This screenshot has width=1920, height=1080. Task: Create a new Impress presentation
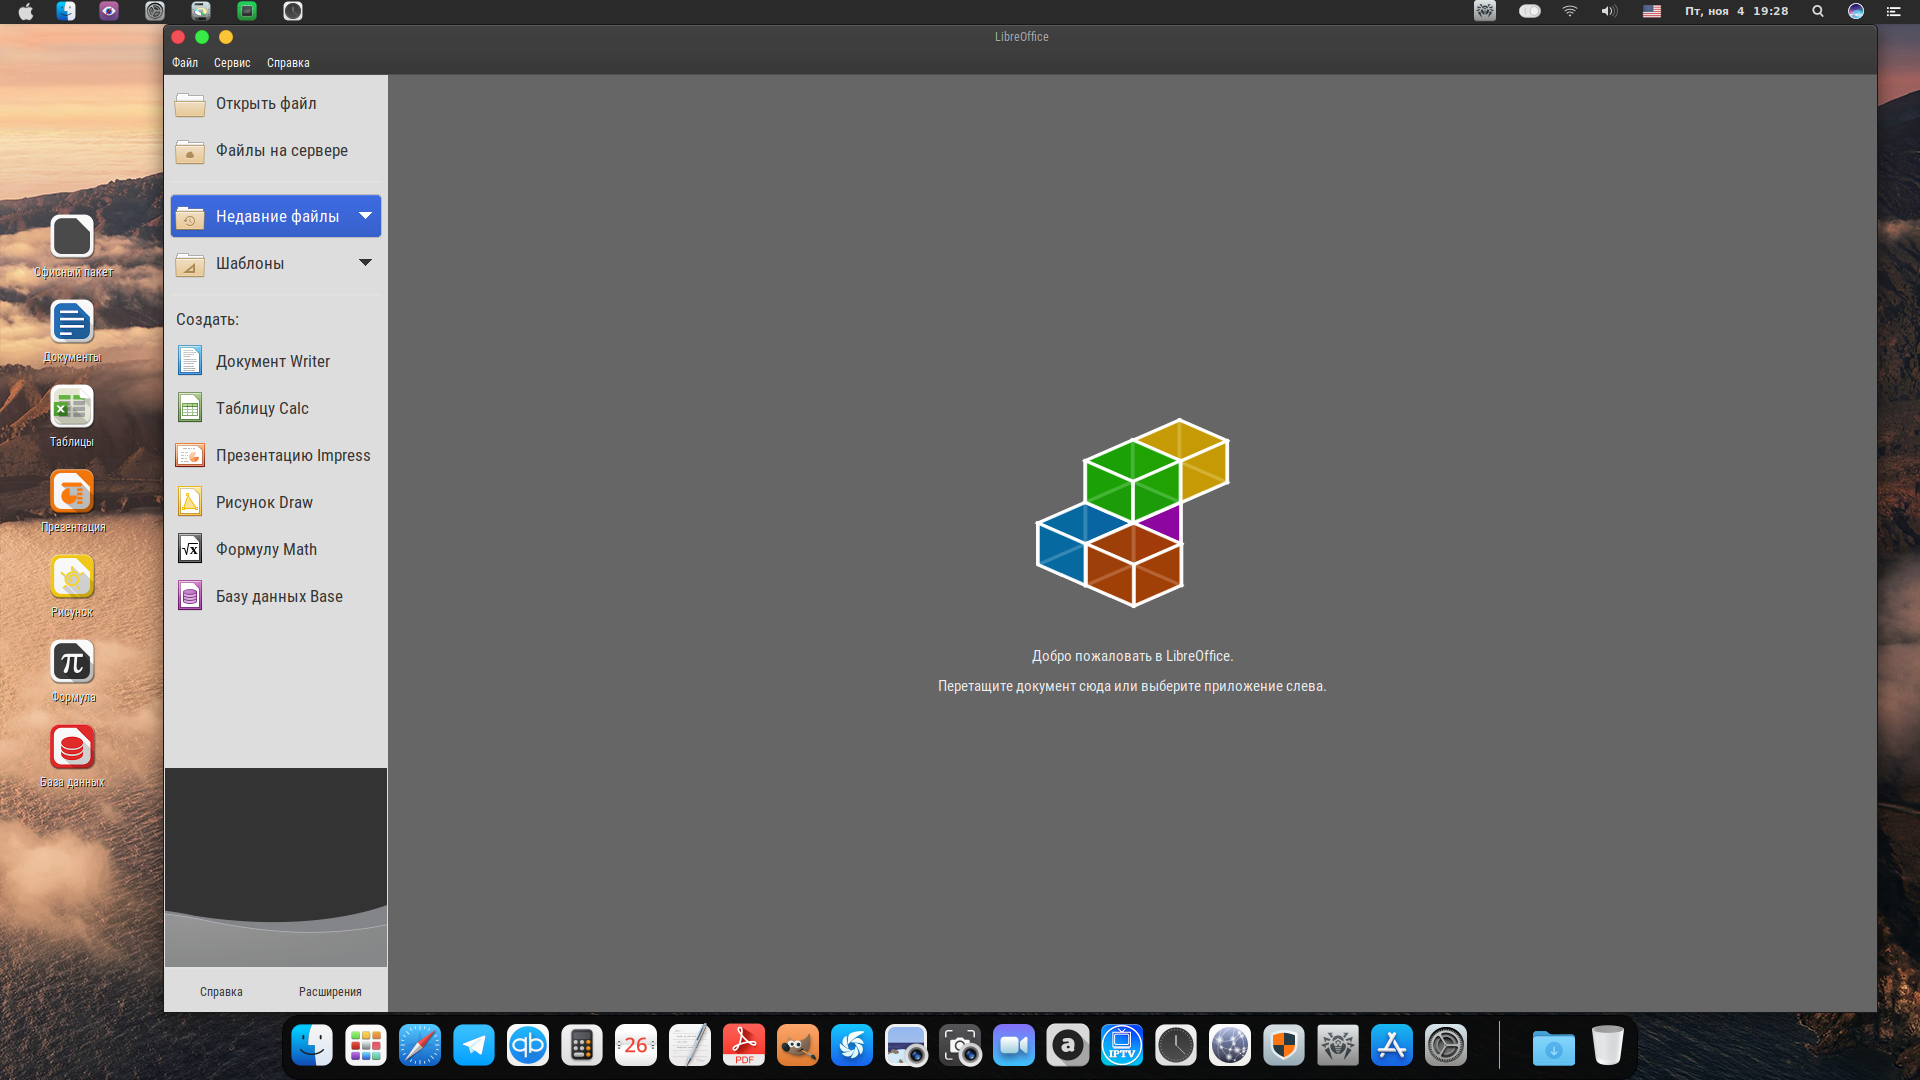pyautogui.click(x=293, y=455)
